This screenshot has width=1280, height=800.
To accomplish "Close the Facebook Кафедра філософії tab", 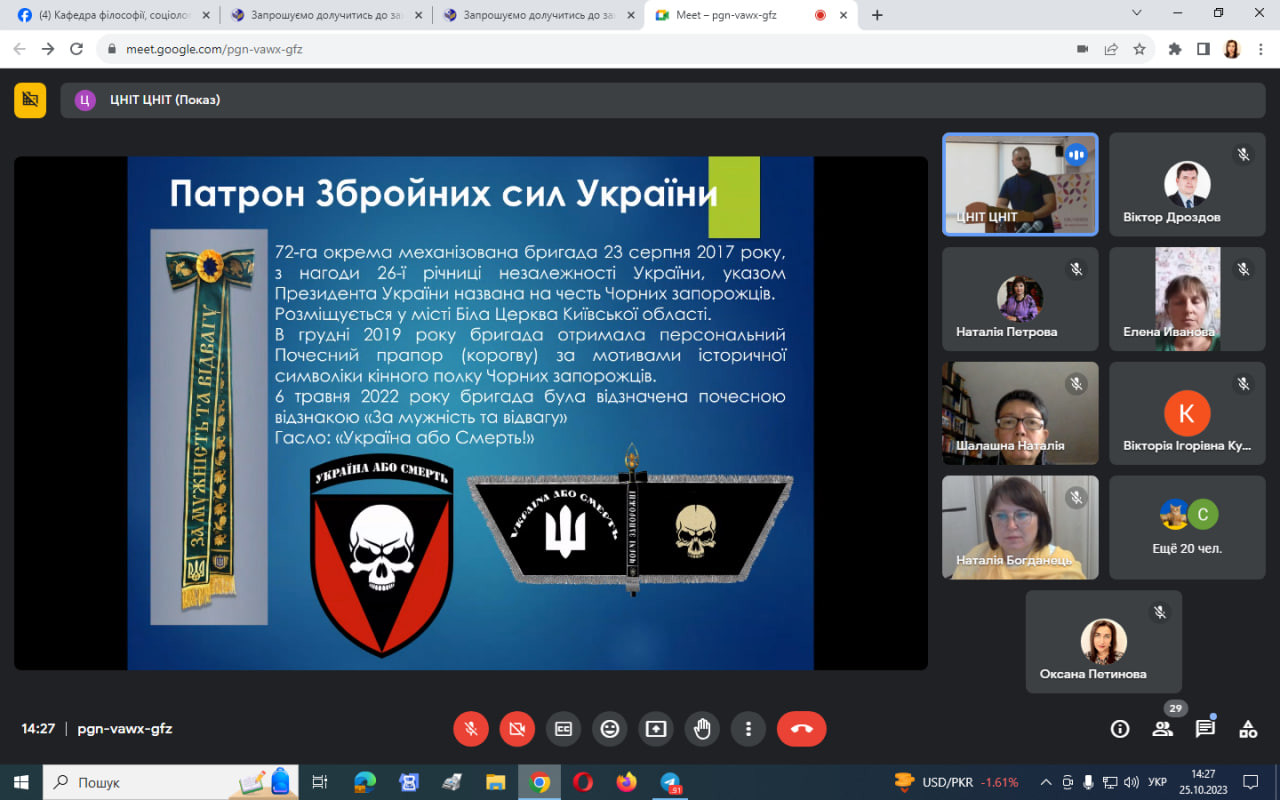I will (205, 15).
